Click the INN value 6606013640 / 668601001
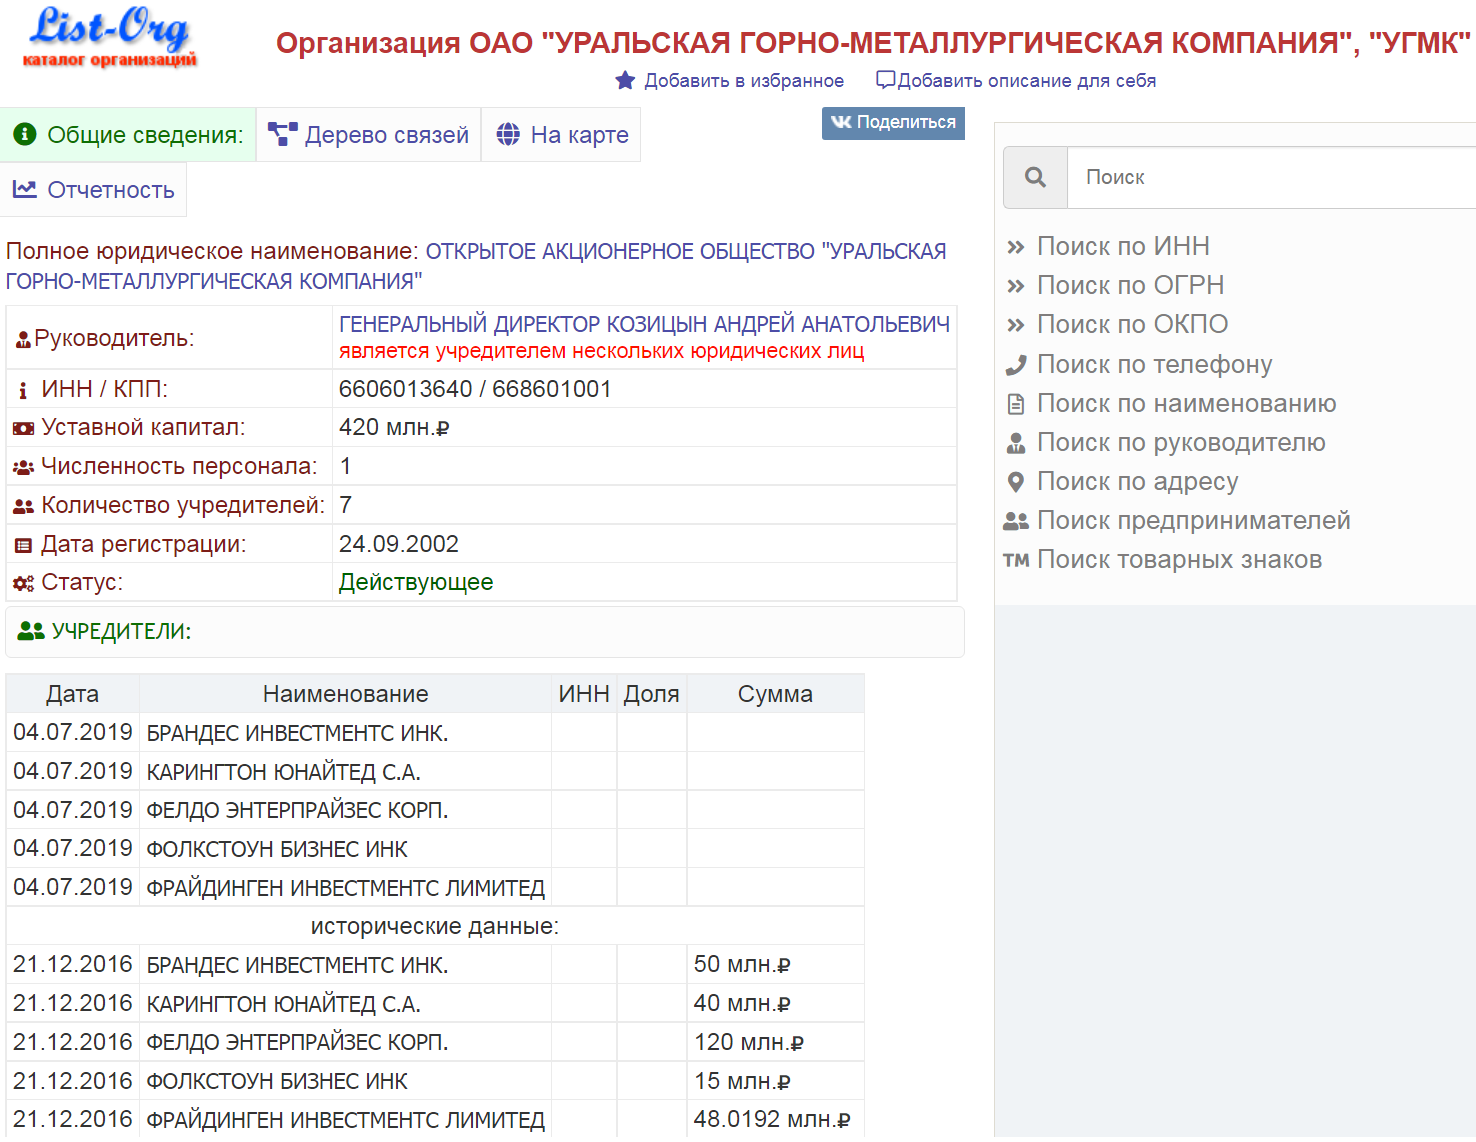 475,389
